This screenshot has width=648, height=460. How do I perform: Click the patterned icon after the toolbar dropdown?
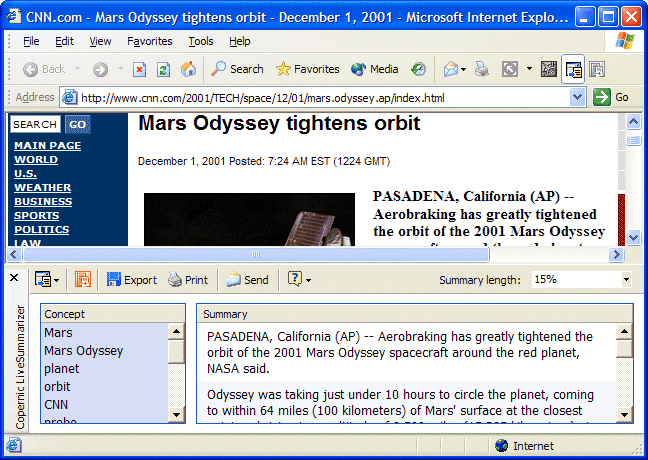pyautogui.click(x=549, y=69)
